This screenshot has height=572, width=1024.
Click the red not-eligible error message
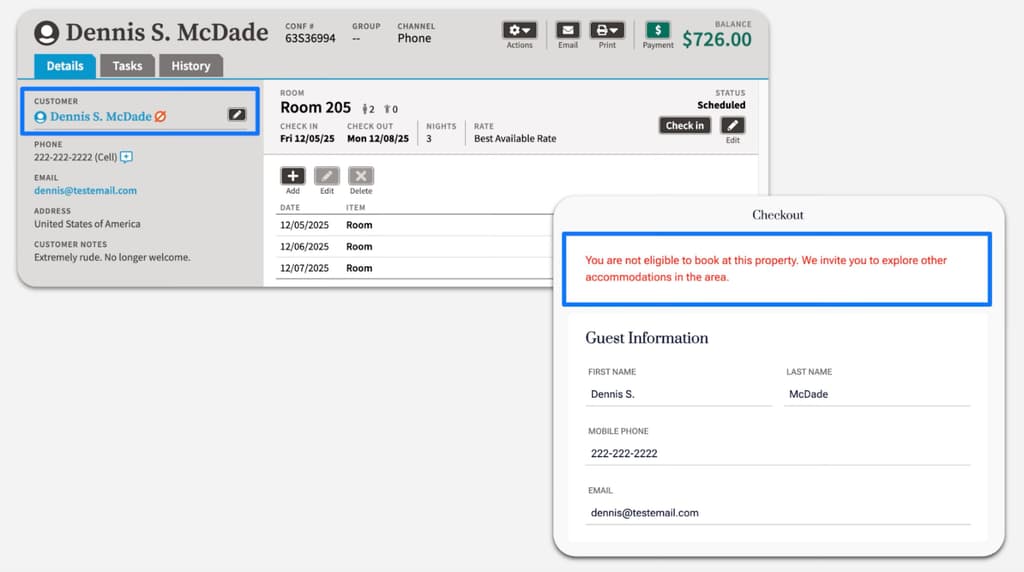[765, 268]
